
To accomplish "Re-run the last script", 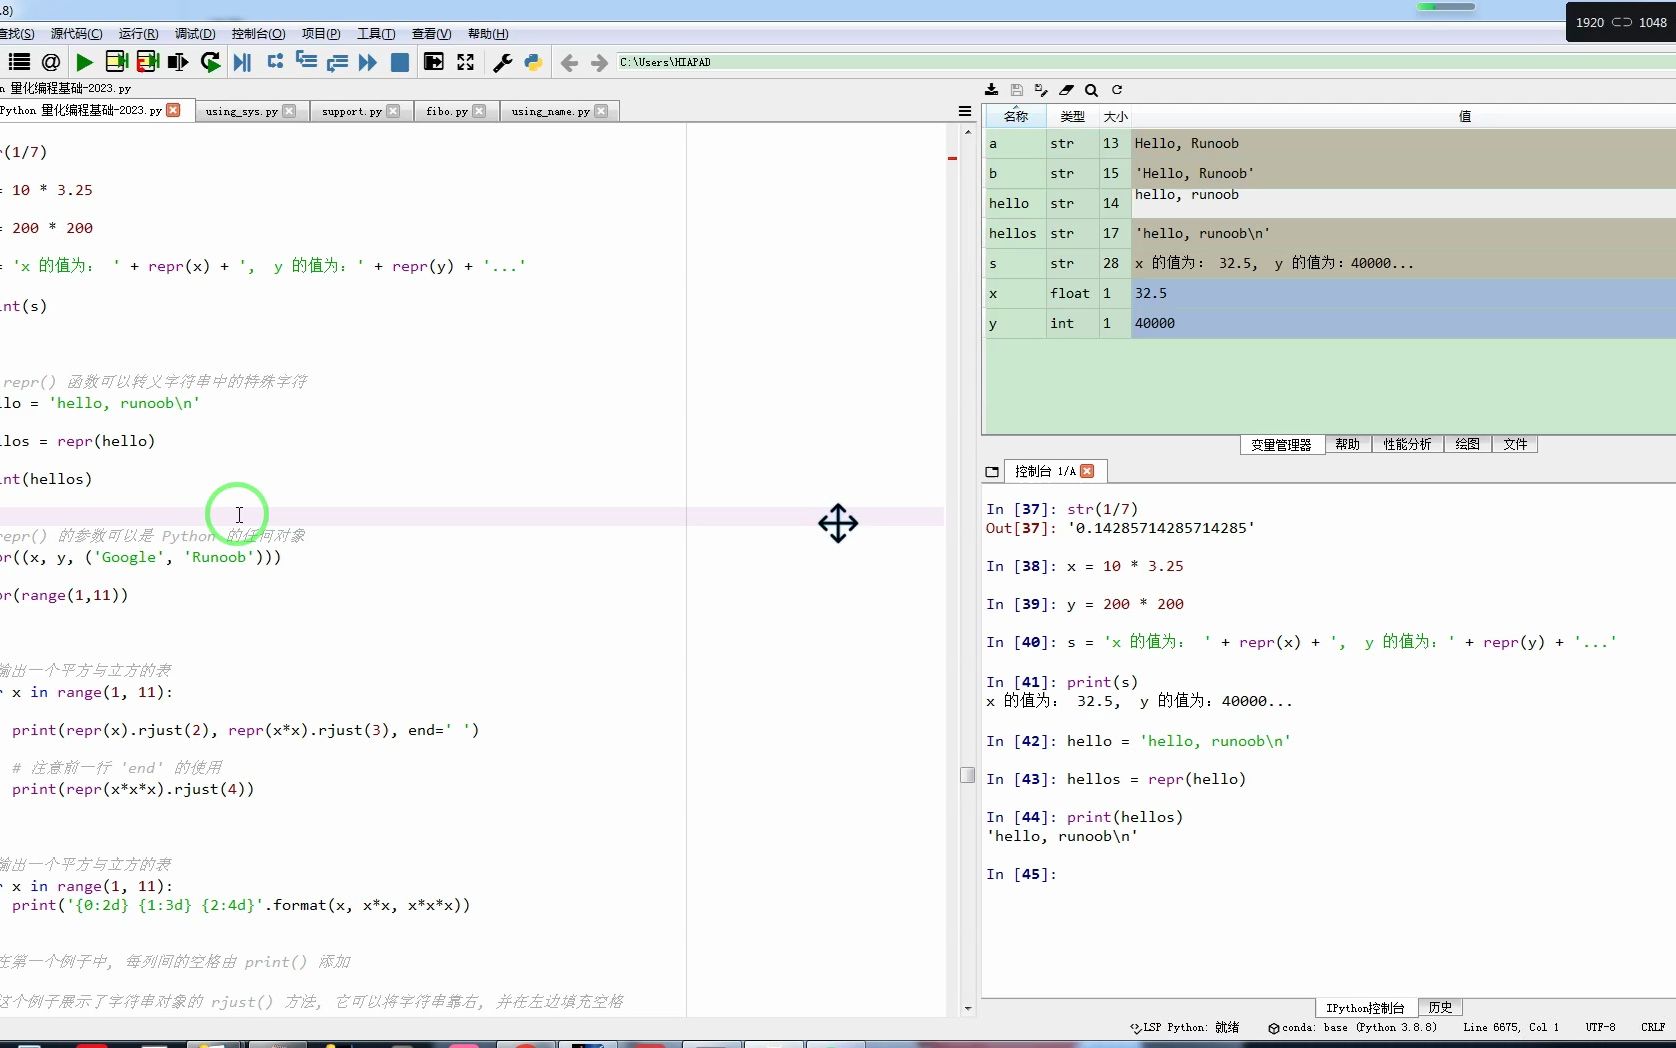I will (x=210, y=62).
